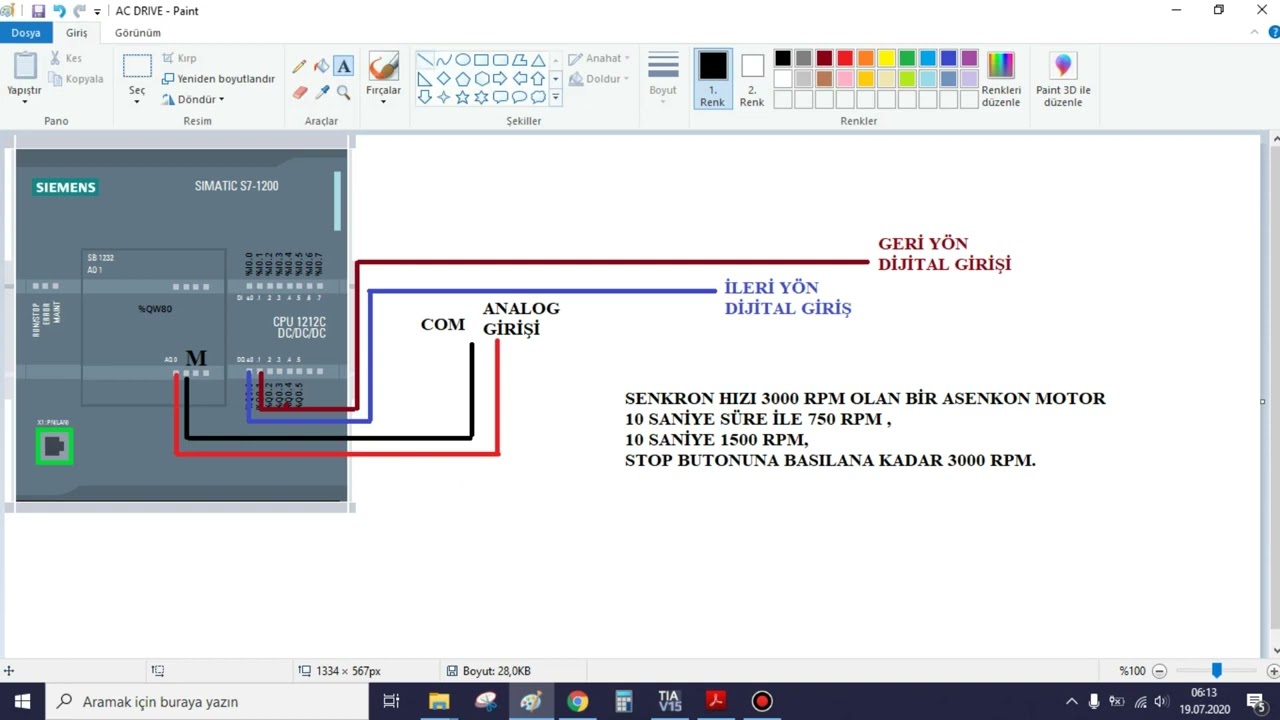
Task: Pick the yellow color swatch
Action: (x=886, y=58)
